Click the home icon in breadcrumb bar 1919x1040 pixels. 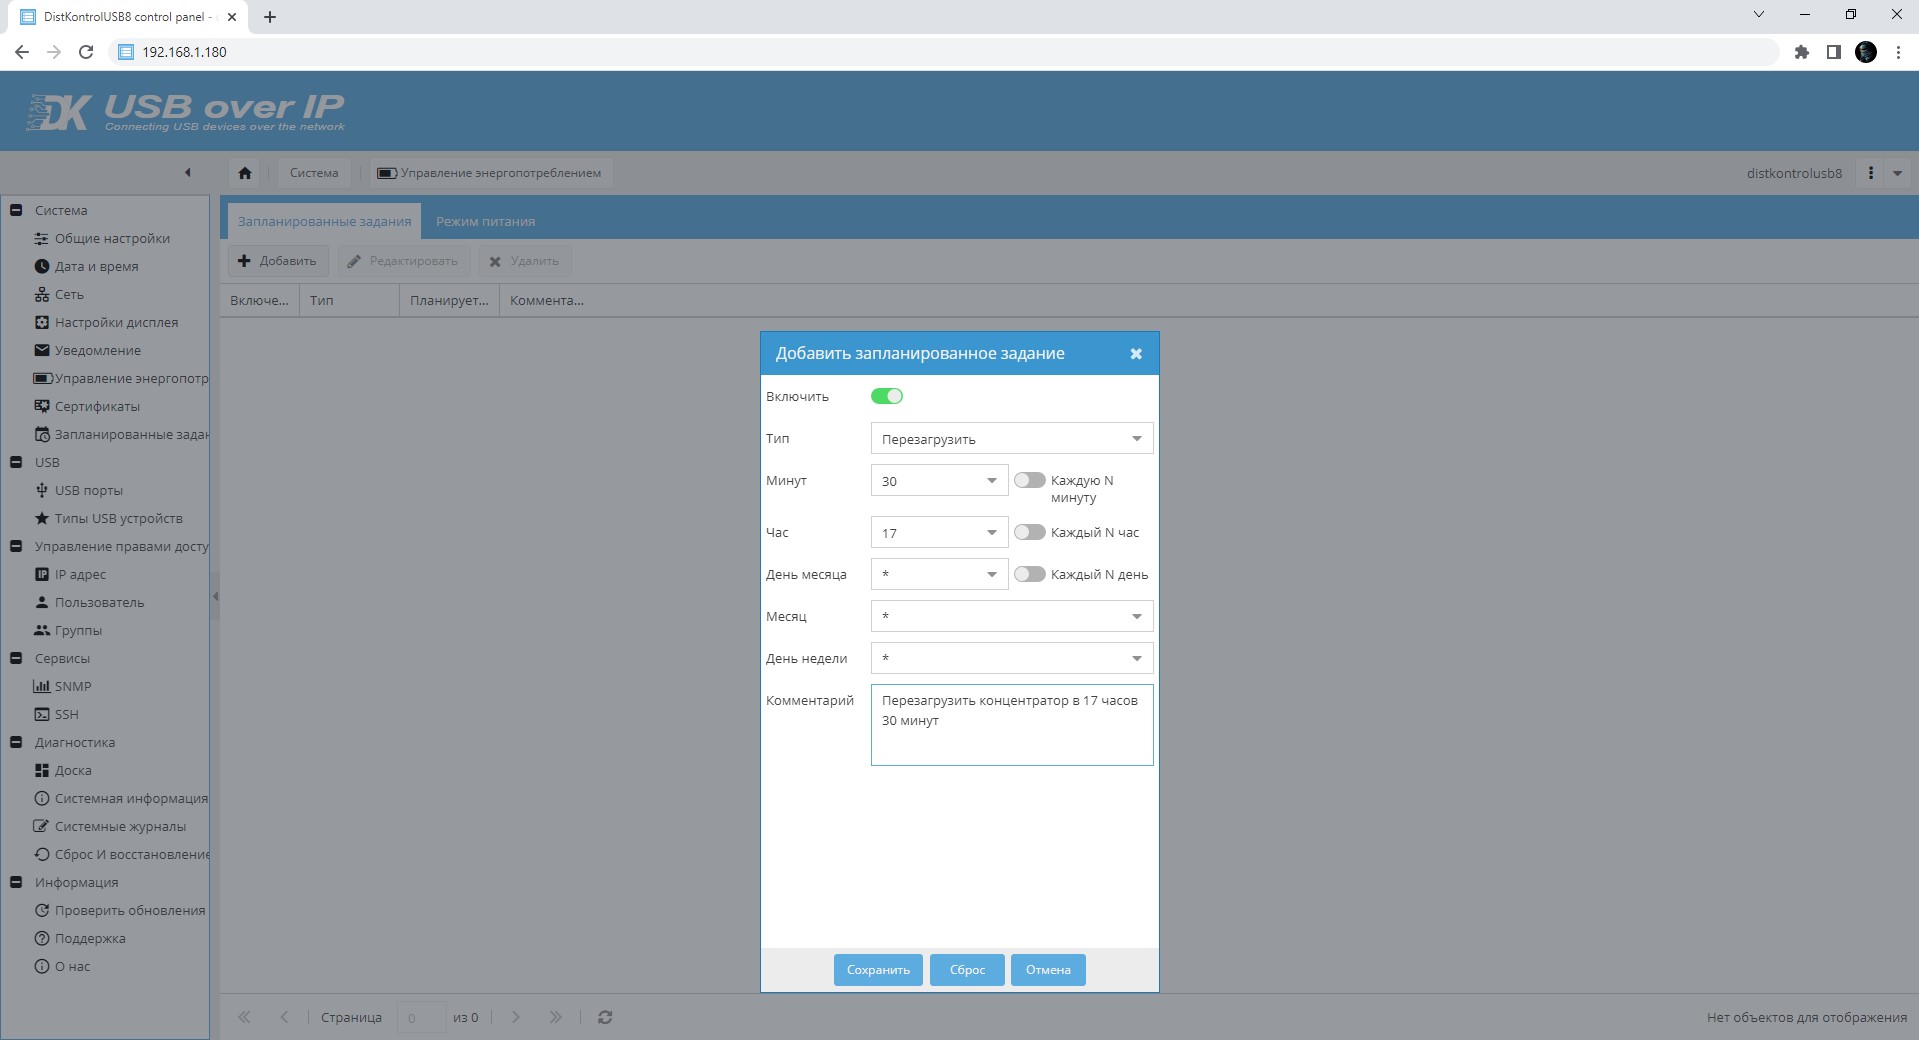pos(245,173)
